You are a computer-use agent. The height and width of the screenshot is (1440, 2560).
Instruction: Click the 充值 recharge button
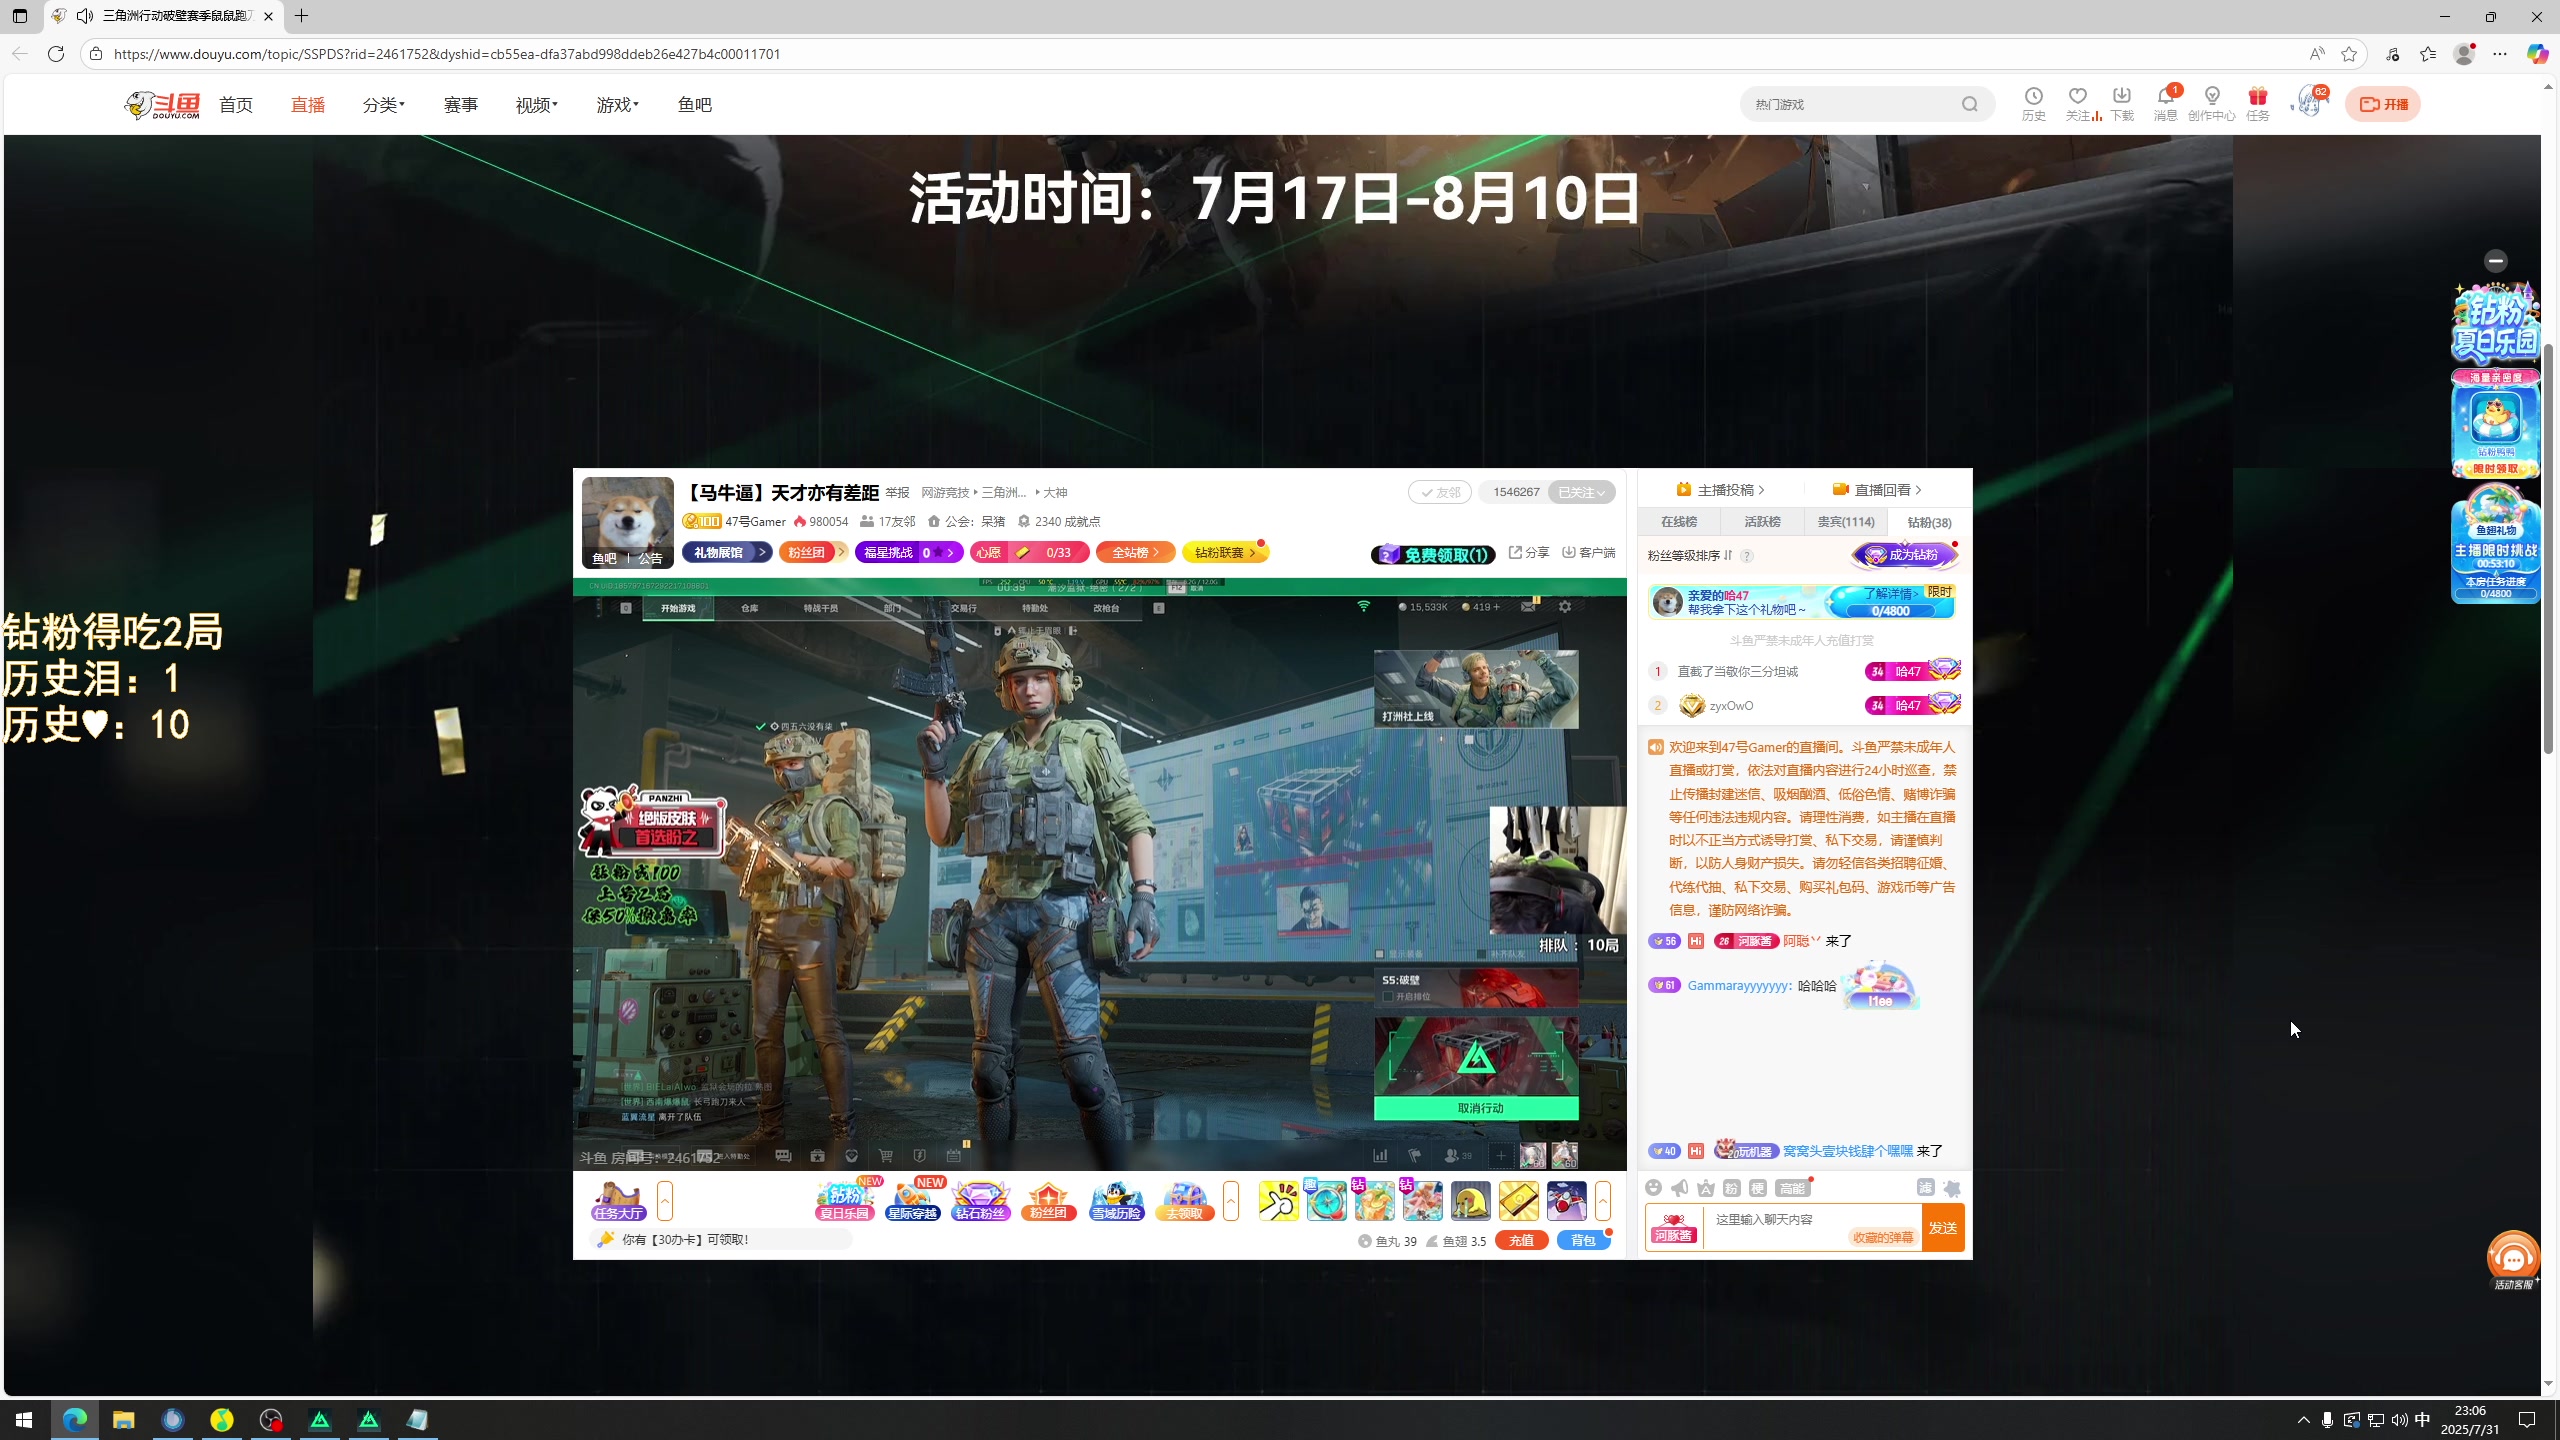pos(1522,1241)
